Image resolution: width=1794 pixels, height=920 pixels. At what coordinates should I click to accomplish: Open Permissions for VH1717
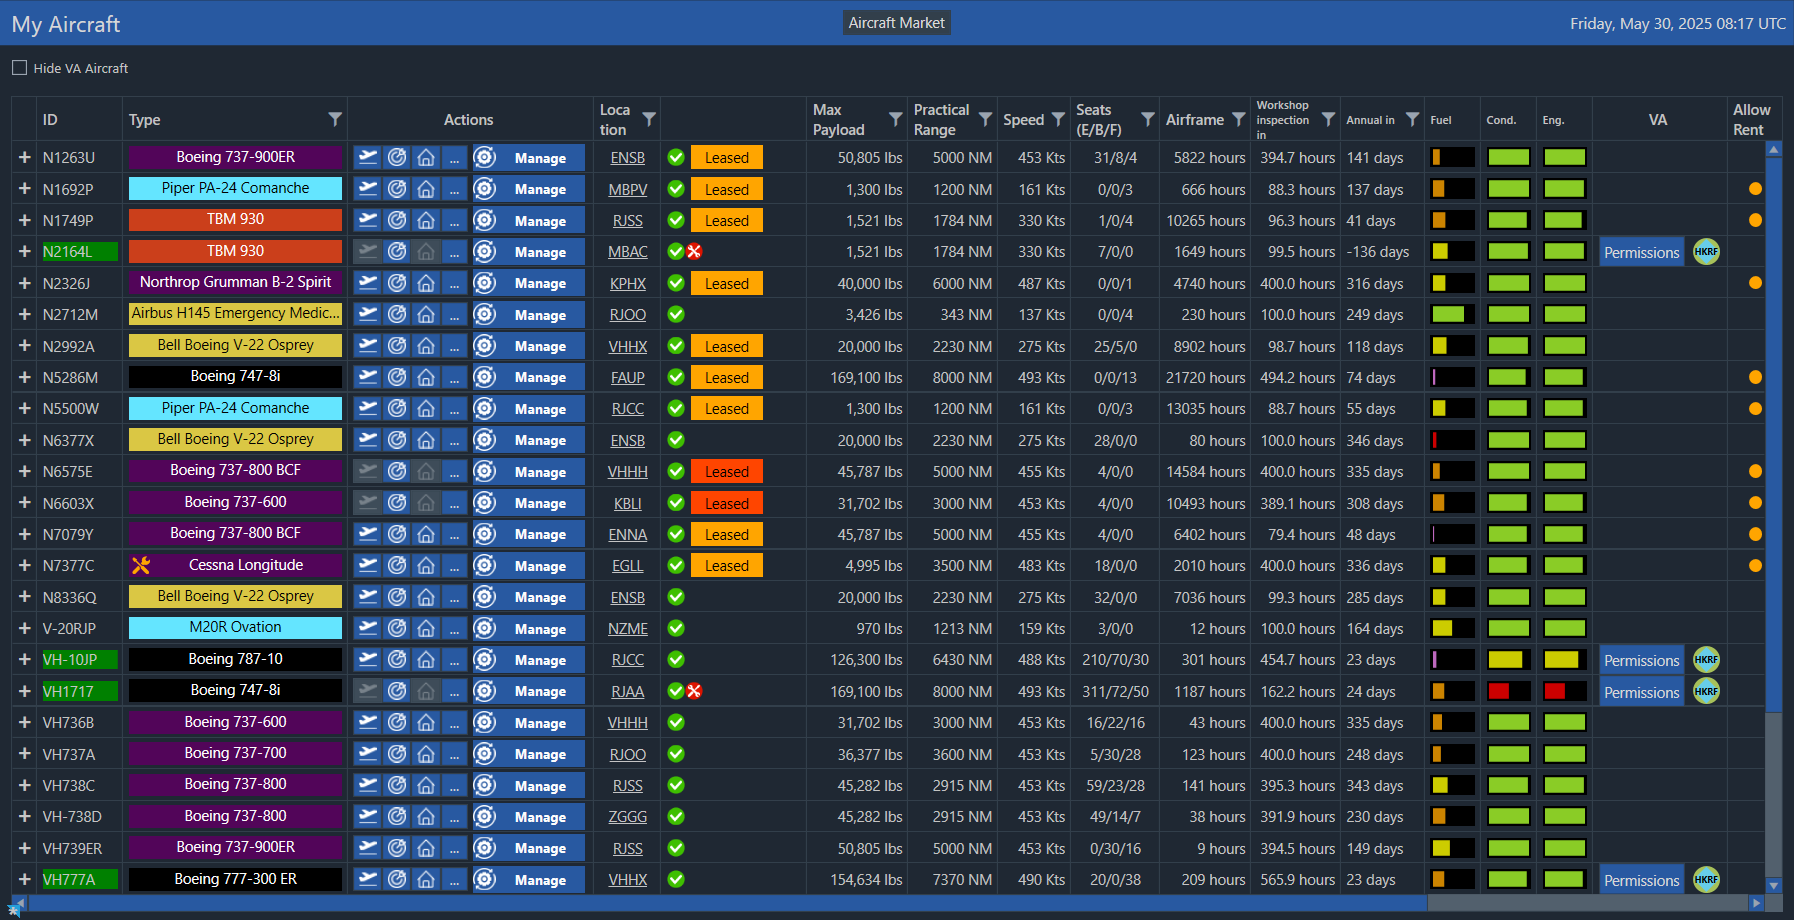click(x=1641, y=692)
